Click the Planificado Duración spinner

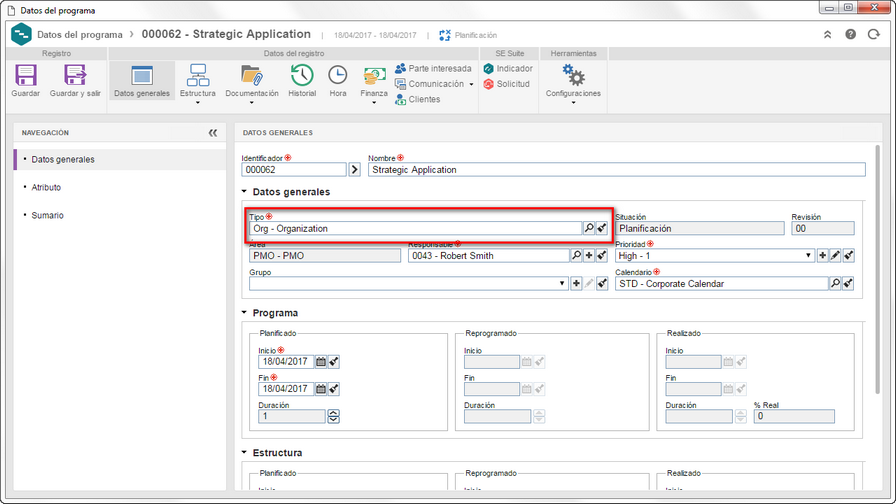pos(334,416)
